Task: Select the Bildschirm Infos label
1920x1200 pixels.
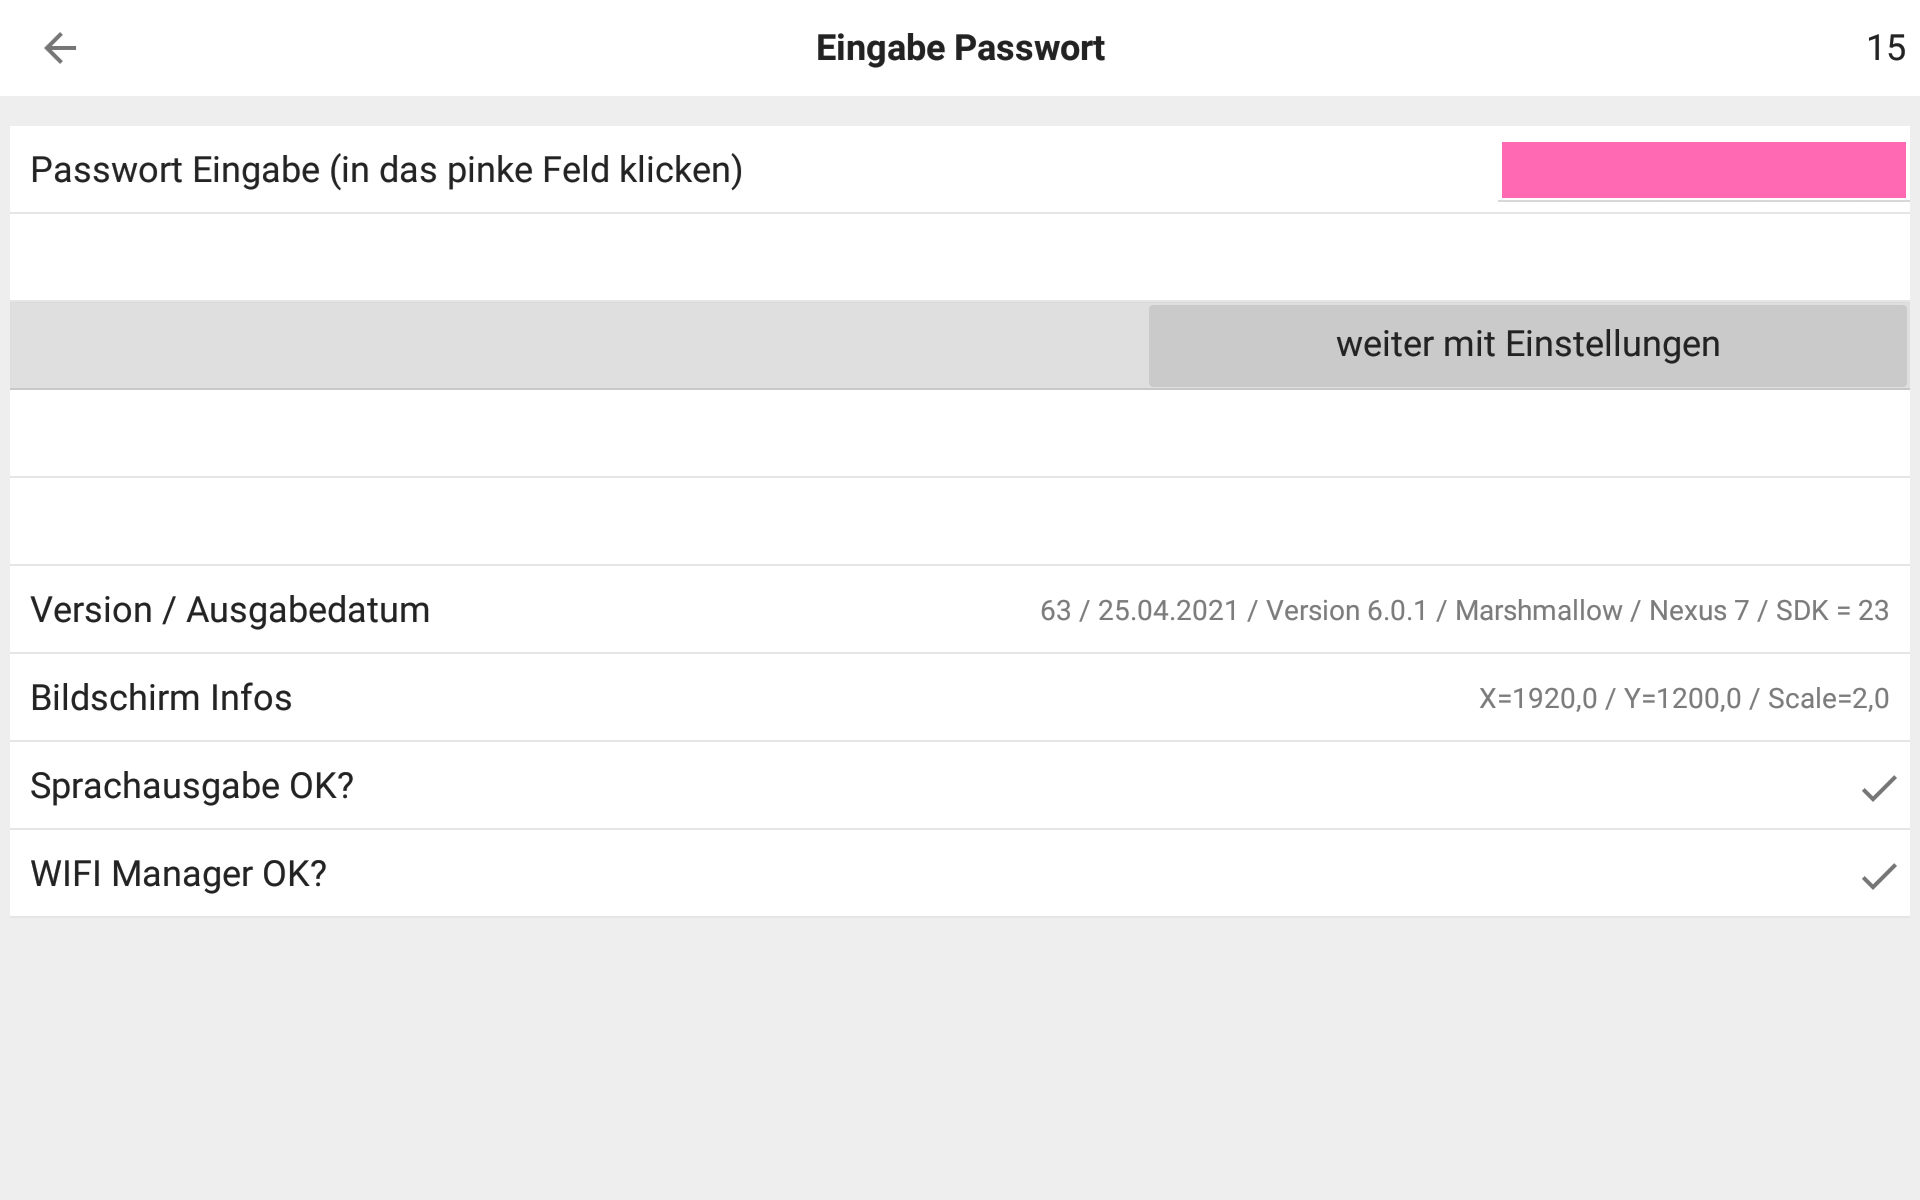Action: (161, 698)
